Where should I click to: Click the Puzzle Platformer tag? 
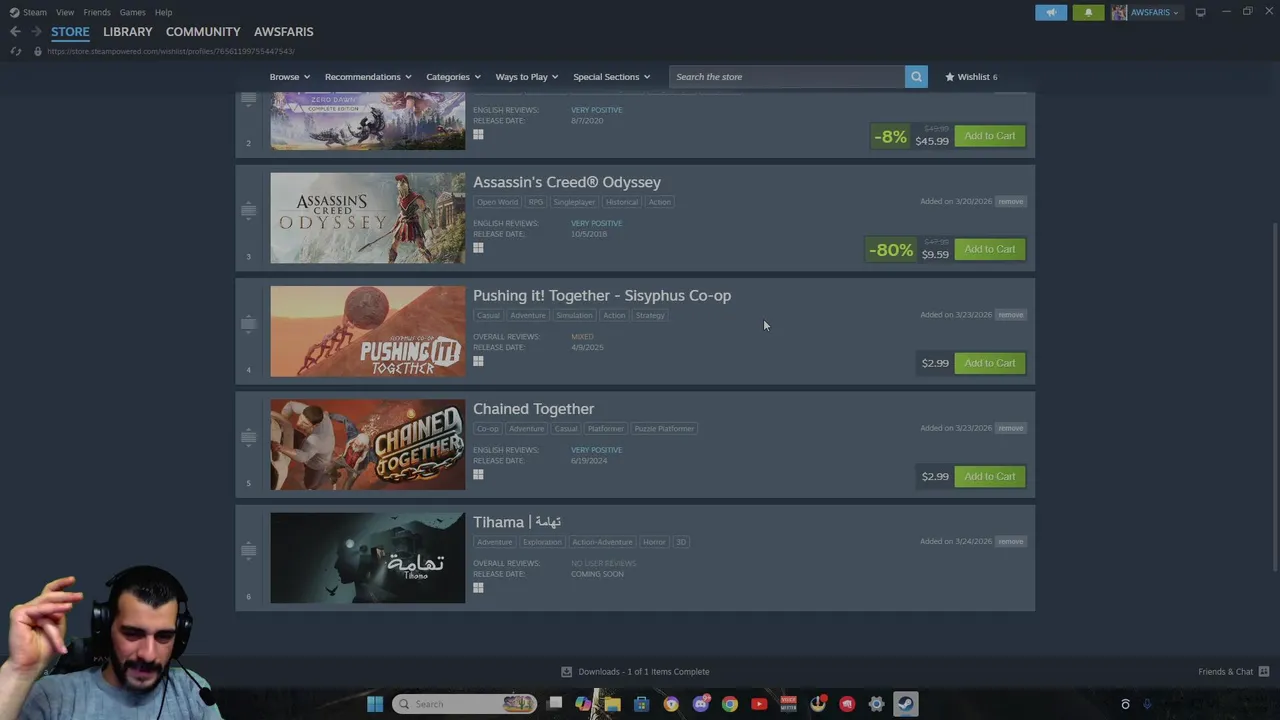pyautogui.click(x=664, y=429)
